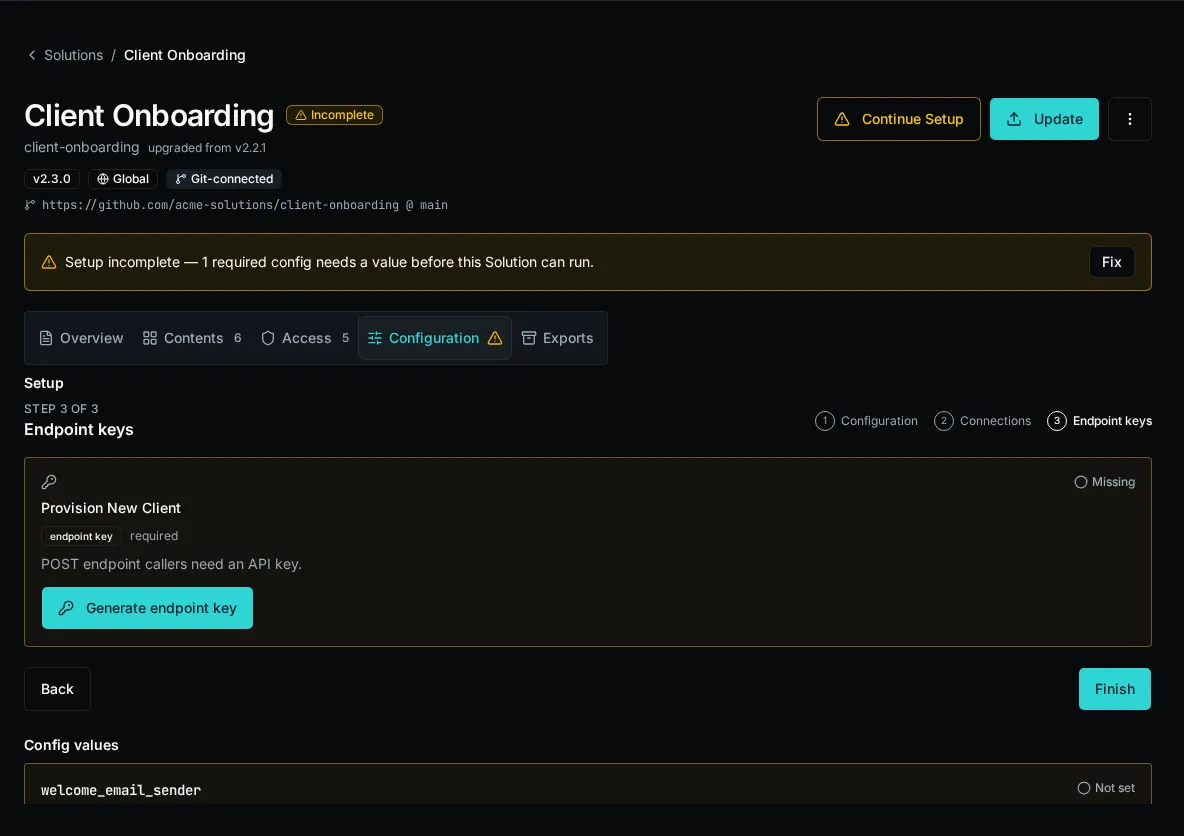Click the Not set status indicator
This screenshot has width=1184, height=836.
pos(1106,788)
